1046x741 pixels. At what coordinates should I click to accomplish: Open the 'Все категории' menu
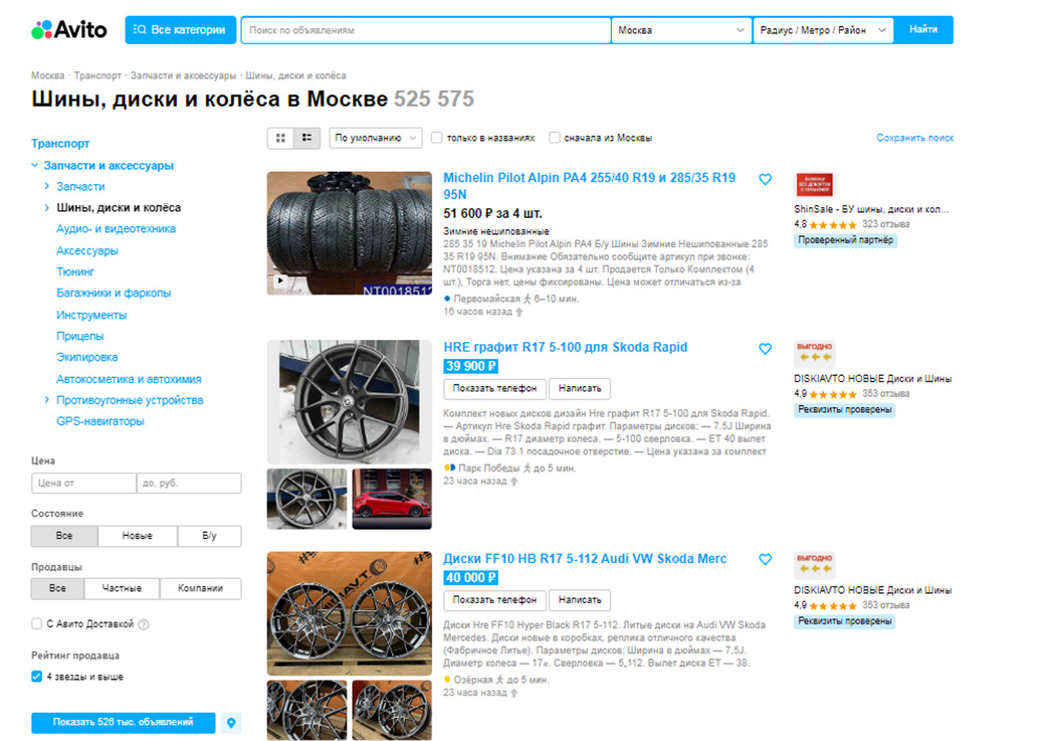(181, 30)
